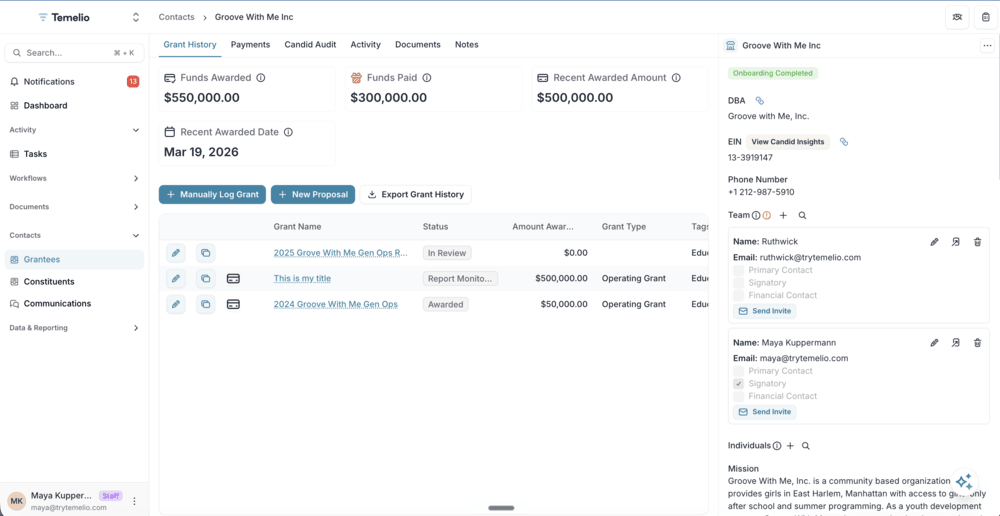Click Export Grant History button
The height and width of the screenshot is (516, 1000).
click(416, 195)
